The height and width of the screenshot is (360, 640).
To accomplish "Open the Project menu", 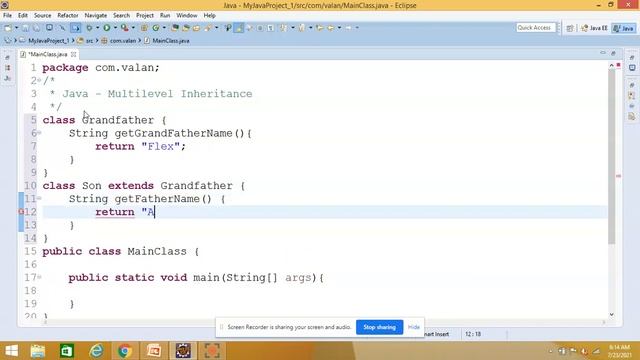I will point(145,16).
